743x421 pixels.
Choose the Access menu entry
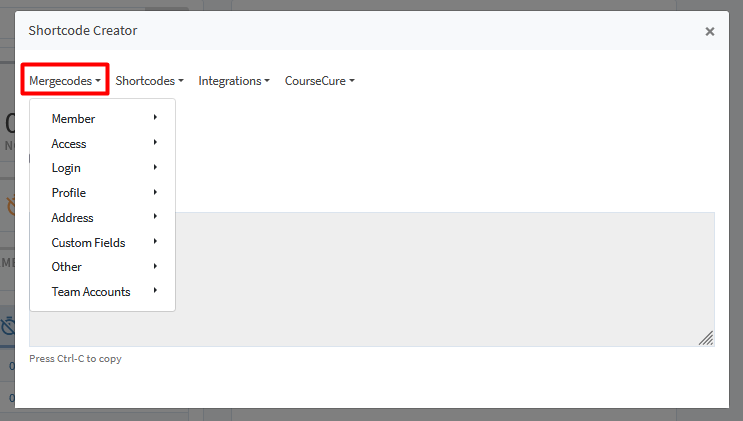click(x=102, y=144)
